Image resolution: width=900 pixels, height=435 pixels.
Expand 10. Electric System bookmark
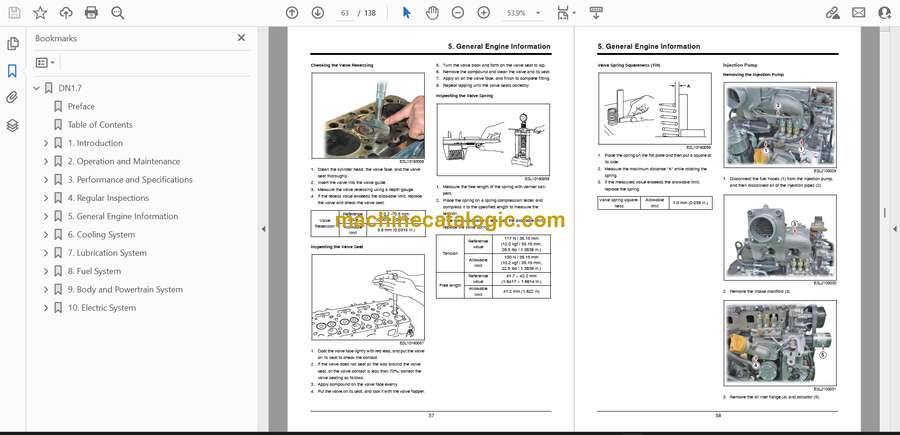(x=46, y=308)
